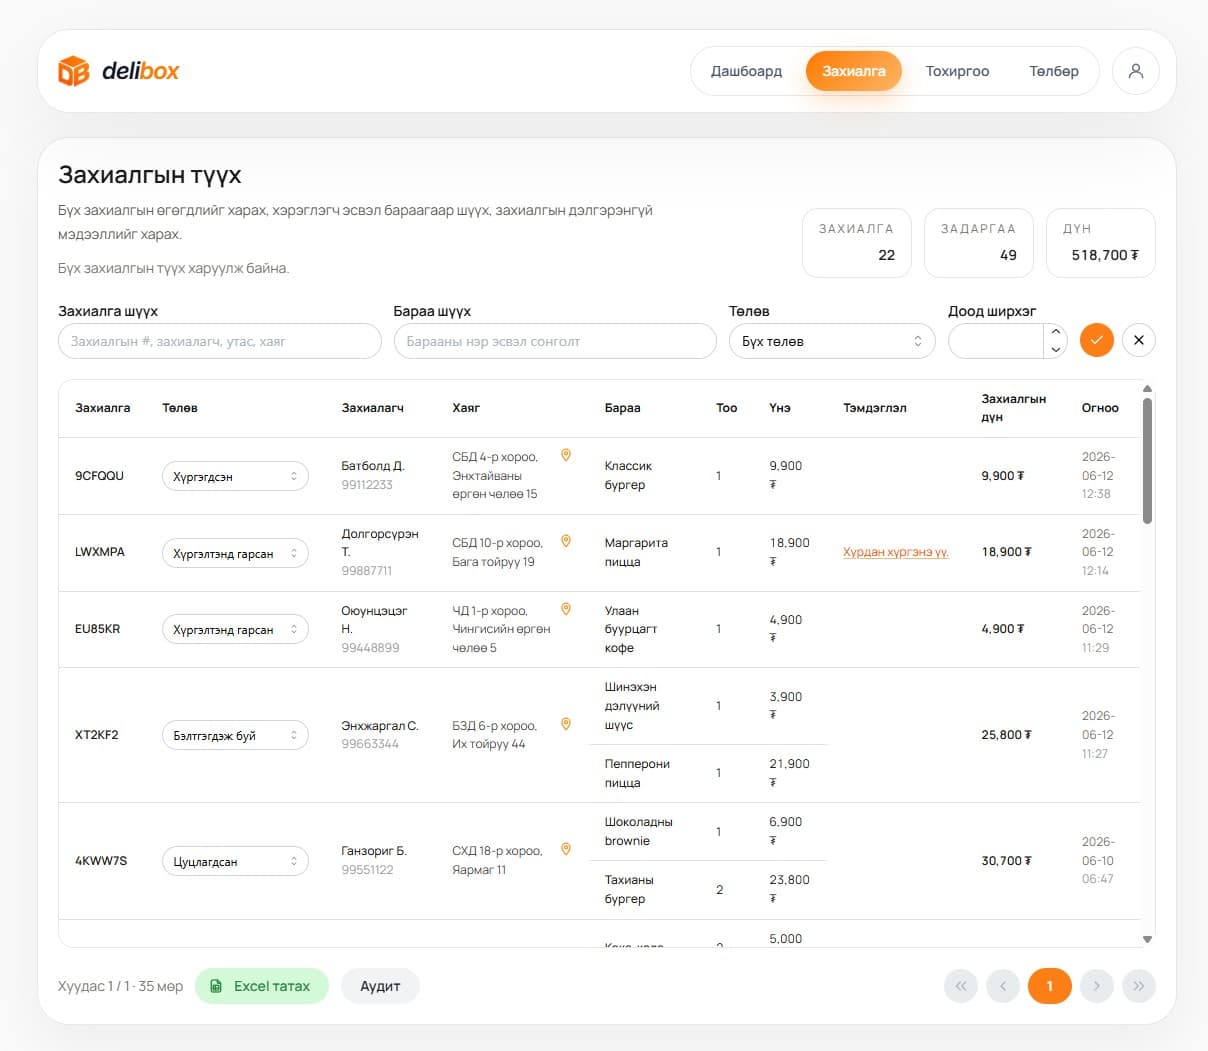Viewport: 1208px width, 1051px height.
Task: Click order total 25,800 ₮
Action: (1006, 735)
